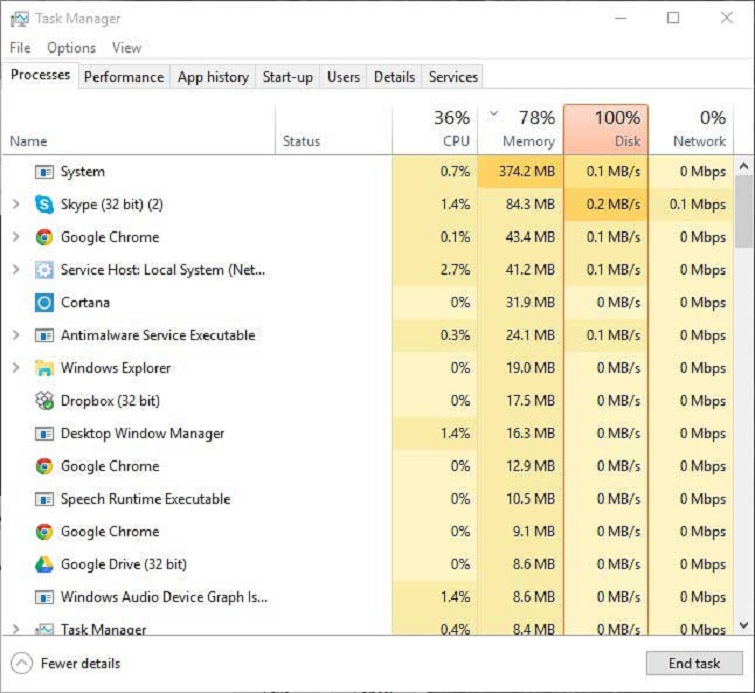The height and width of the screenshot is (693, 755).
Task: Expand the Windows Explorer process group
Action: tap(15, 368)
